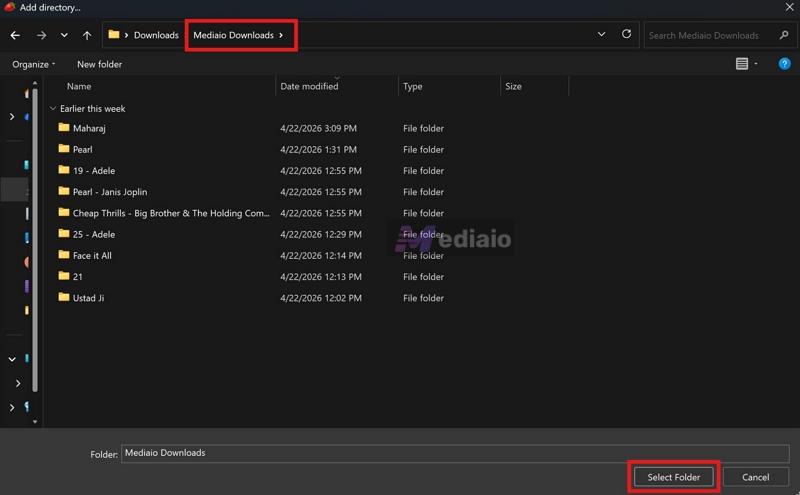Sort by the Name column header
The image size is (800, 495).
79,86
